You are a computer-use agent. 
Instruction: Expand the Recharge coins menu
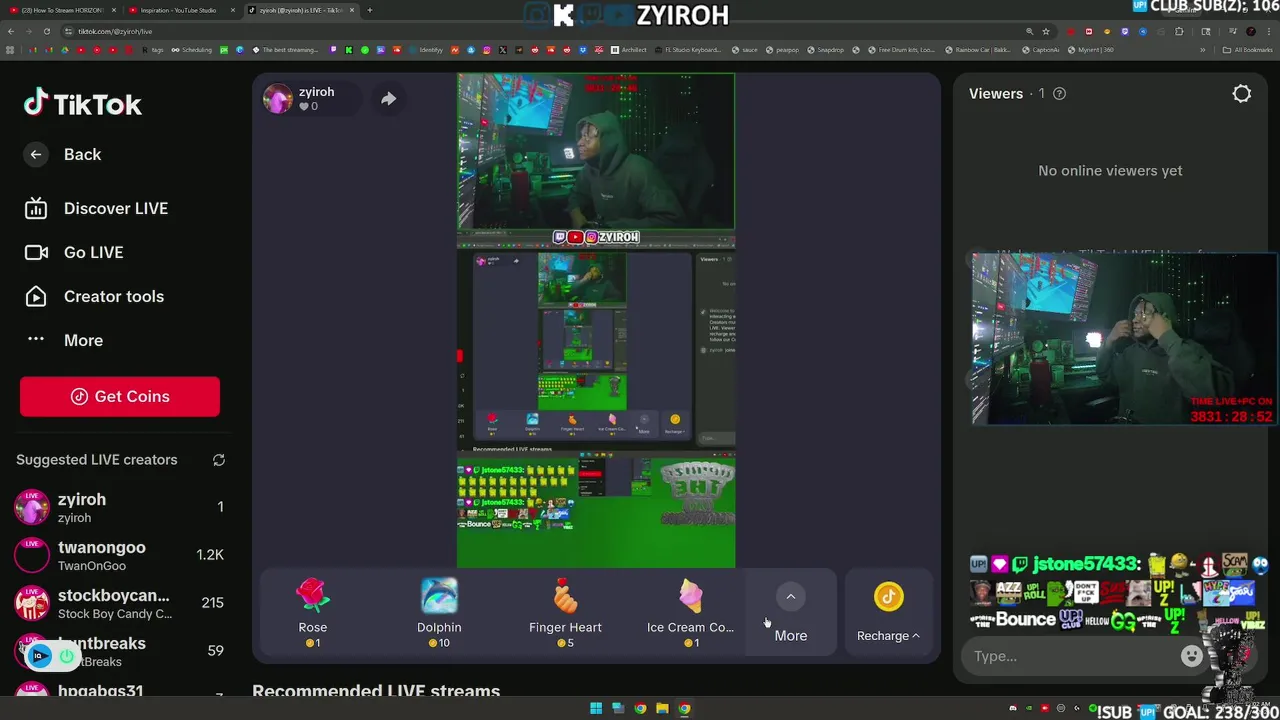[888, 613]
